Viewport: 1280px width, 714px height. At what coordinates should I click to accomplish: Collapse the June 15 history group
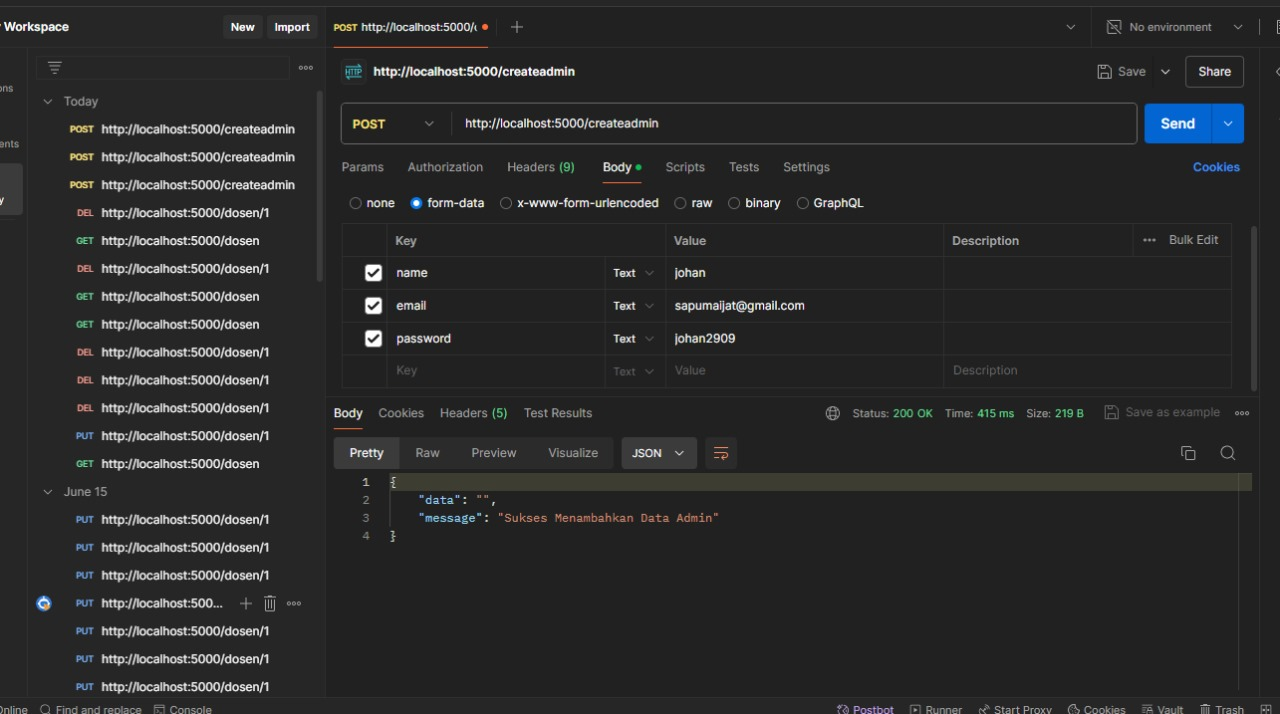[x=48, y=492]
